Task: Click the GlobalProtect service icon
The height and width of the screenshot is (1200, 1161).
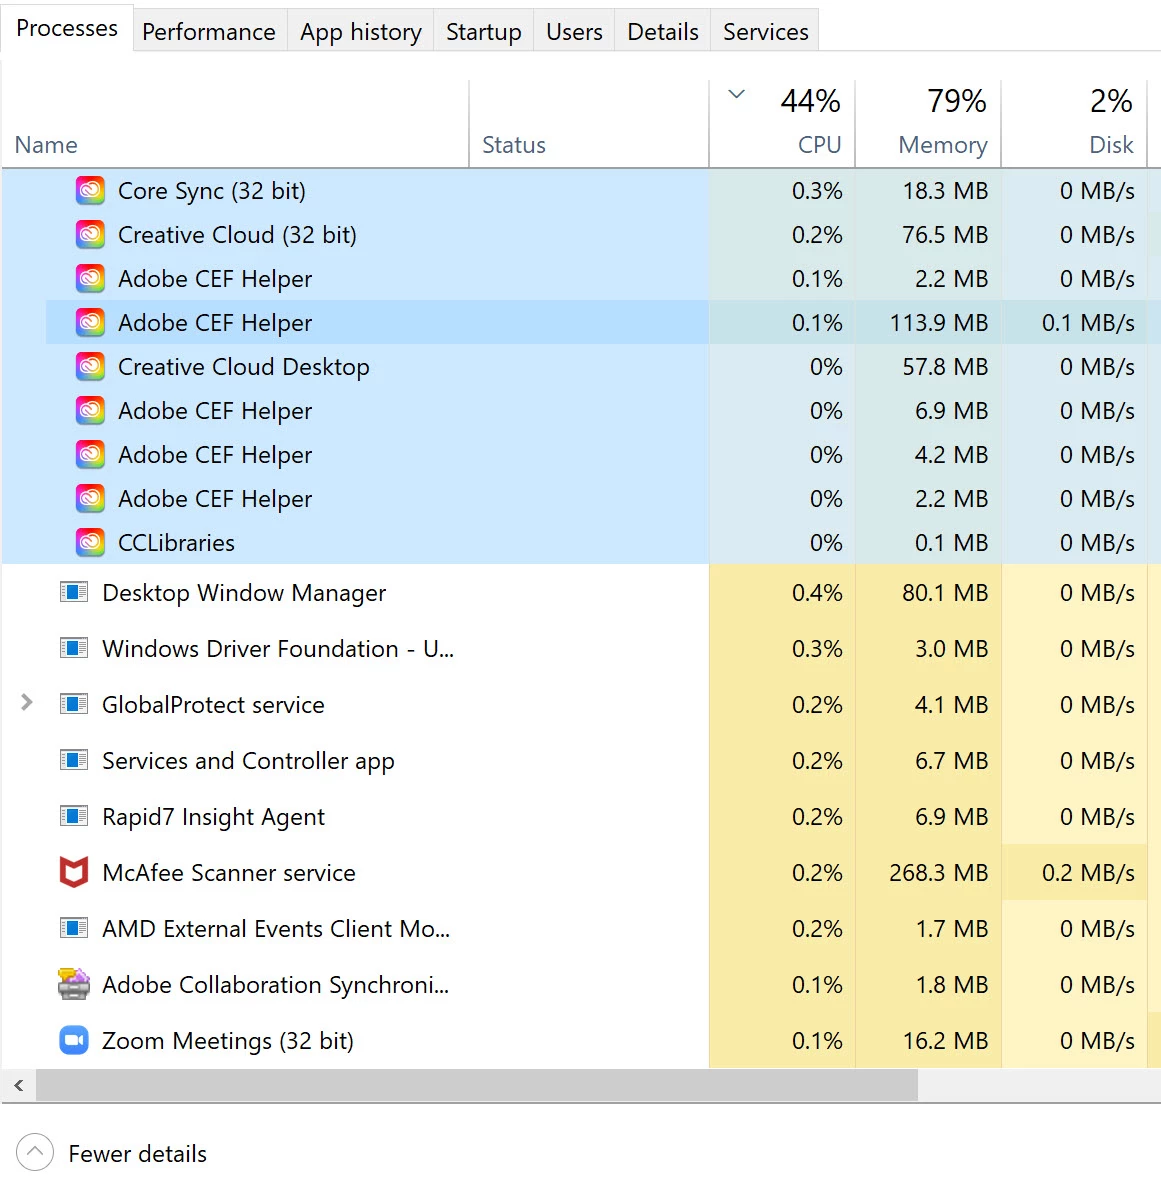Action: (x=74, y=704)
